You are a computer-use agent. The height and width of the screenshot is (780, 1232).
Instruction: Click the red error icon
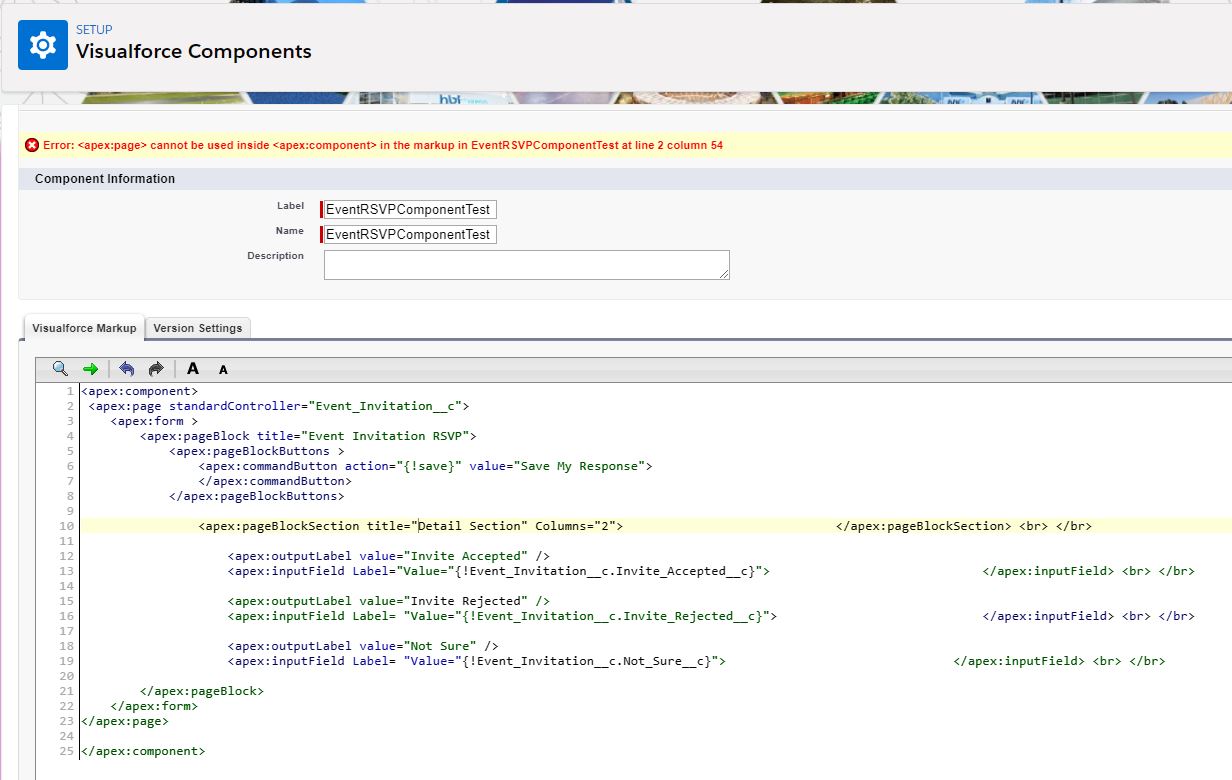point(32,145)
